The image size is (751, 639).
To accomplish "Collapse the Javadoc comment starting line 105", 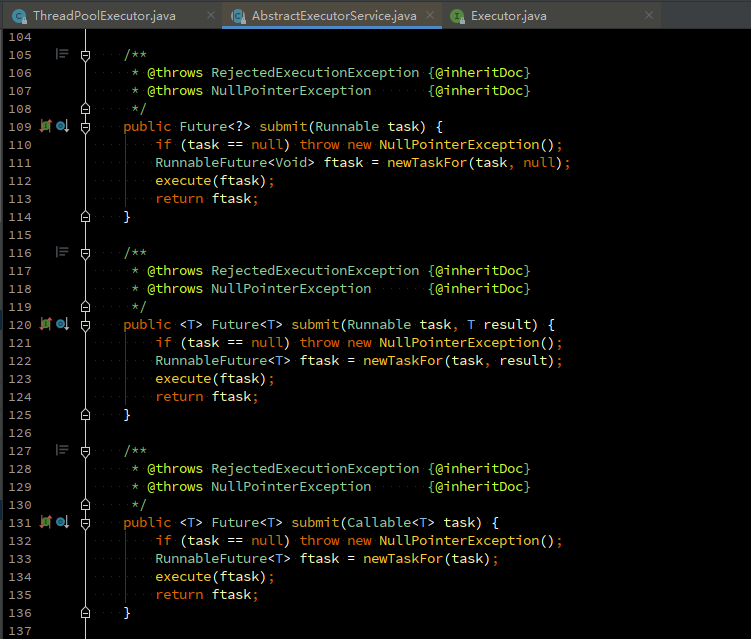I will pyautogui.click(x=85, y=56).
